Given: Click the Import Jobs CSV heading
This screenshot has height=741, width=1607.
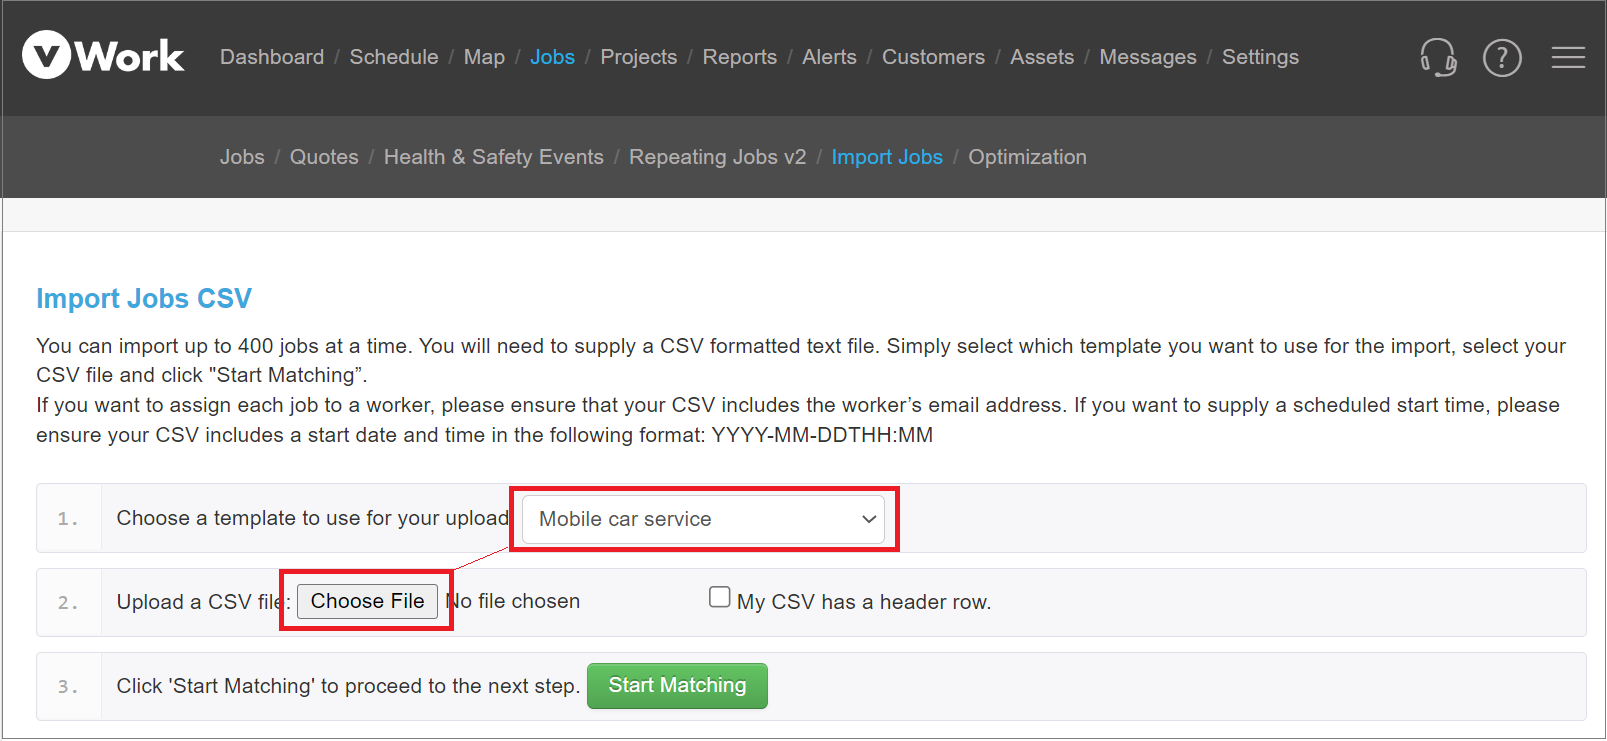Looking at the screenshot, I should tap(144, 299).
